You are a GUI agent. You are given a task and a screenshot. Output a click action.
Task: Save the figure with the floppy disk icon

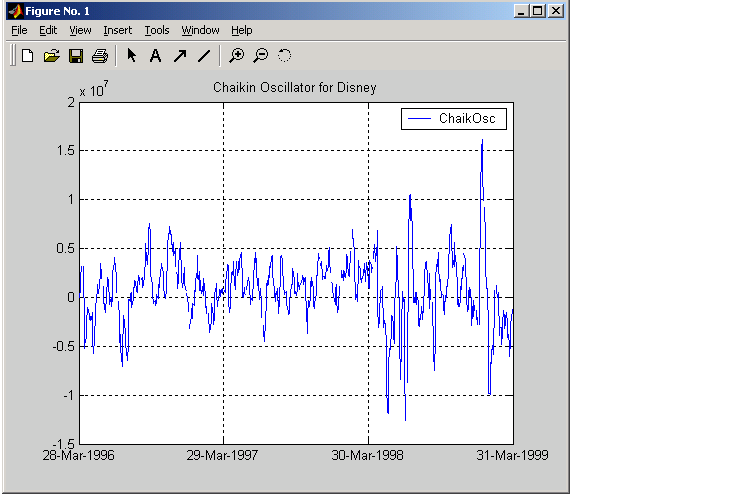(x=76, y=56)
